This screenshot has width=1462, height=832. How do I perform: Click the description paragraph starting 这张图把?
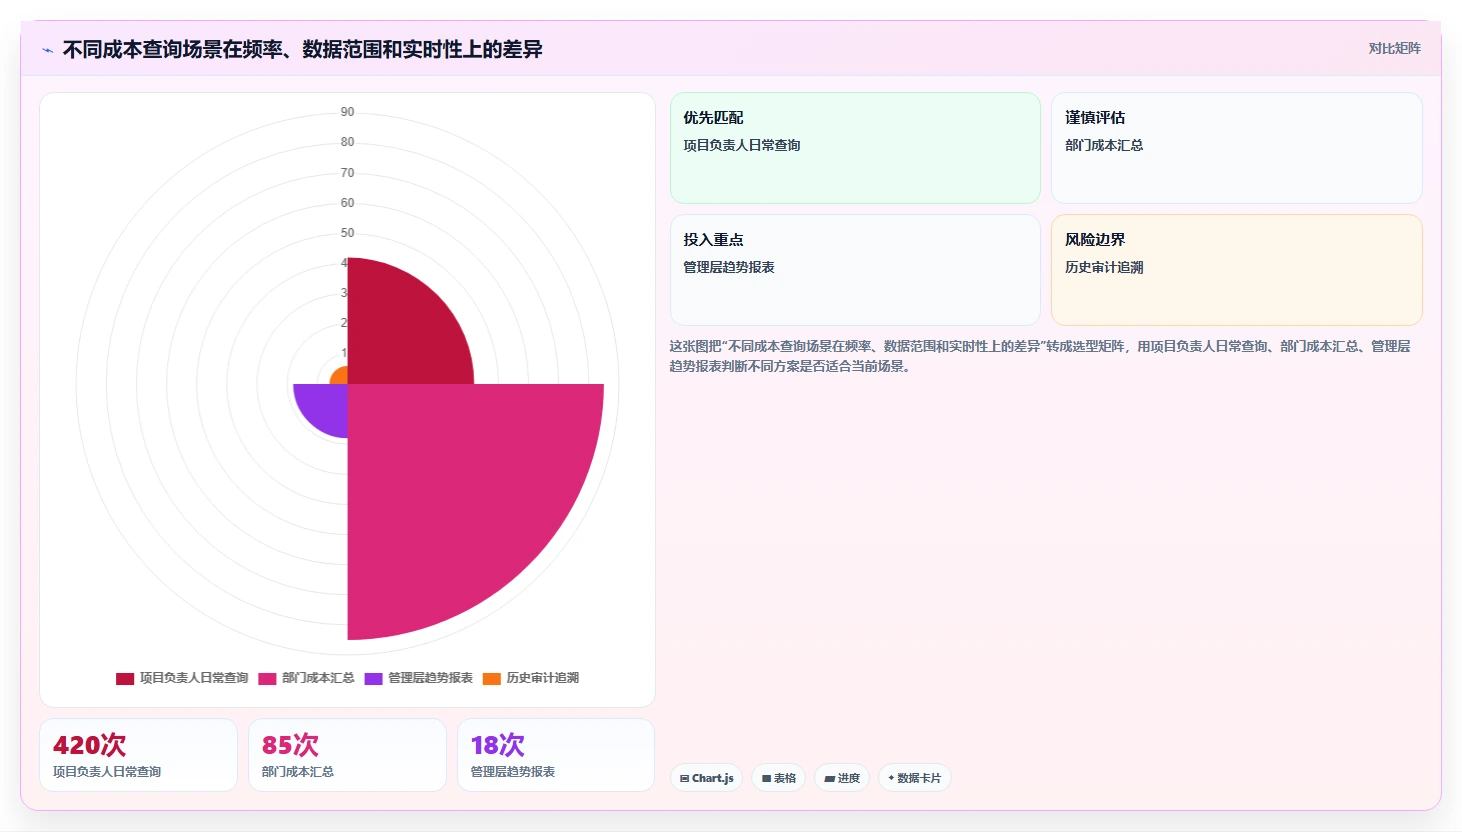(x=1040, y=356)
